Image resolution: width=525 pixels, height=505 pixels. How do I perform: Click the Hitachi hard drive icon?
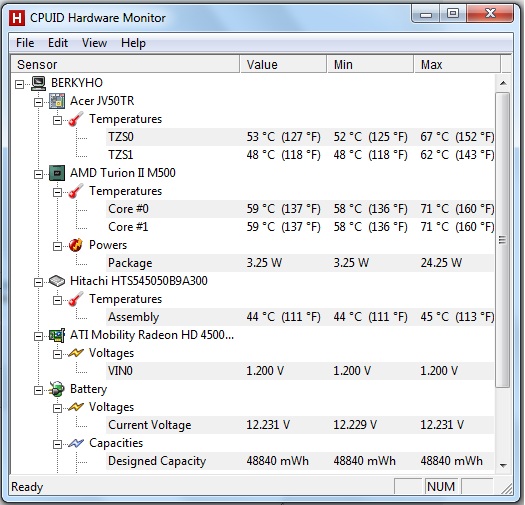57,281
